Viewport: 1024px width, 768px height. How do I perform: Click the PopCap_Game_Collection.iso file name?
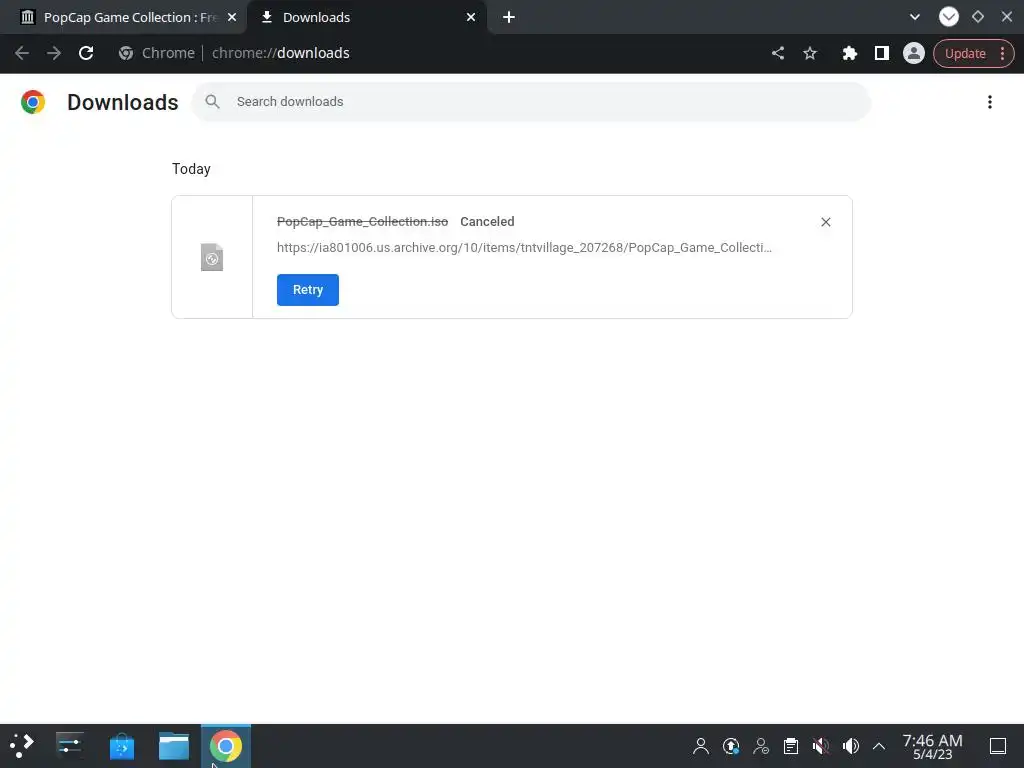coord(362,221)
